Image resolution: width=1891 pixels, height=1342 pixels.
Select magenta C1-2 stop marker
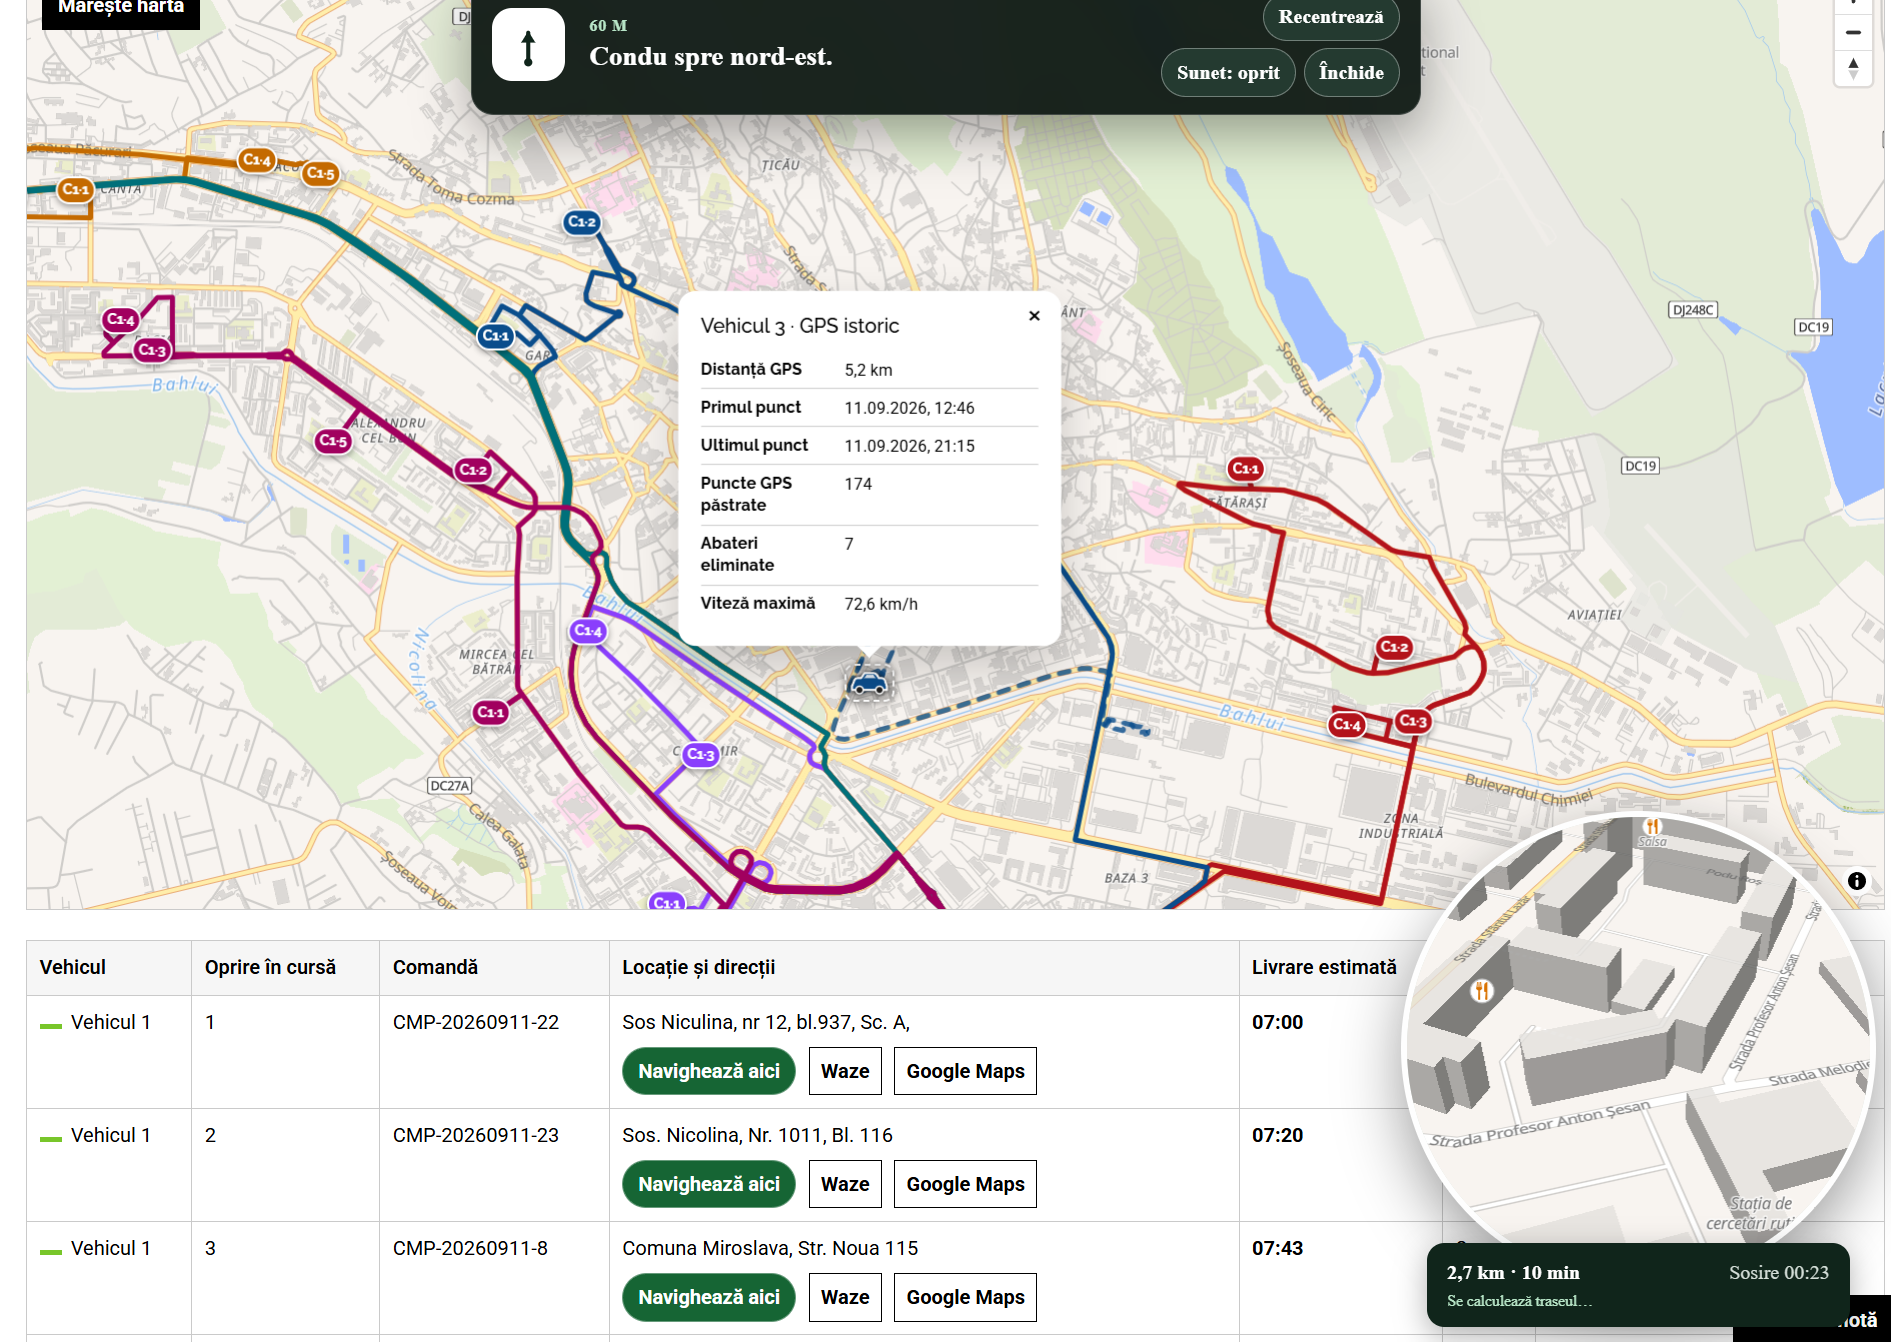tap(473, 469)
